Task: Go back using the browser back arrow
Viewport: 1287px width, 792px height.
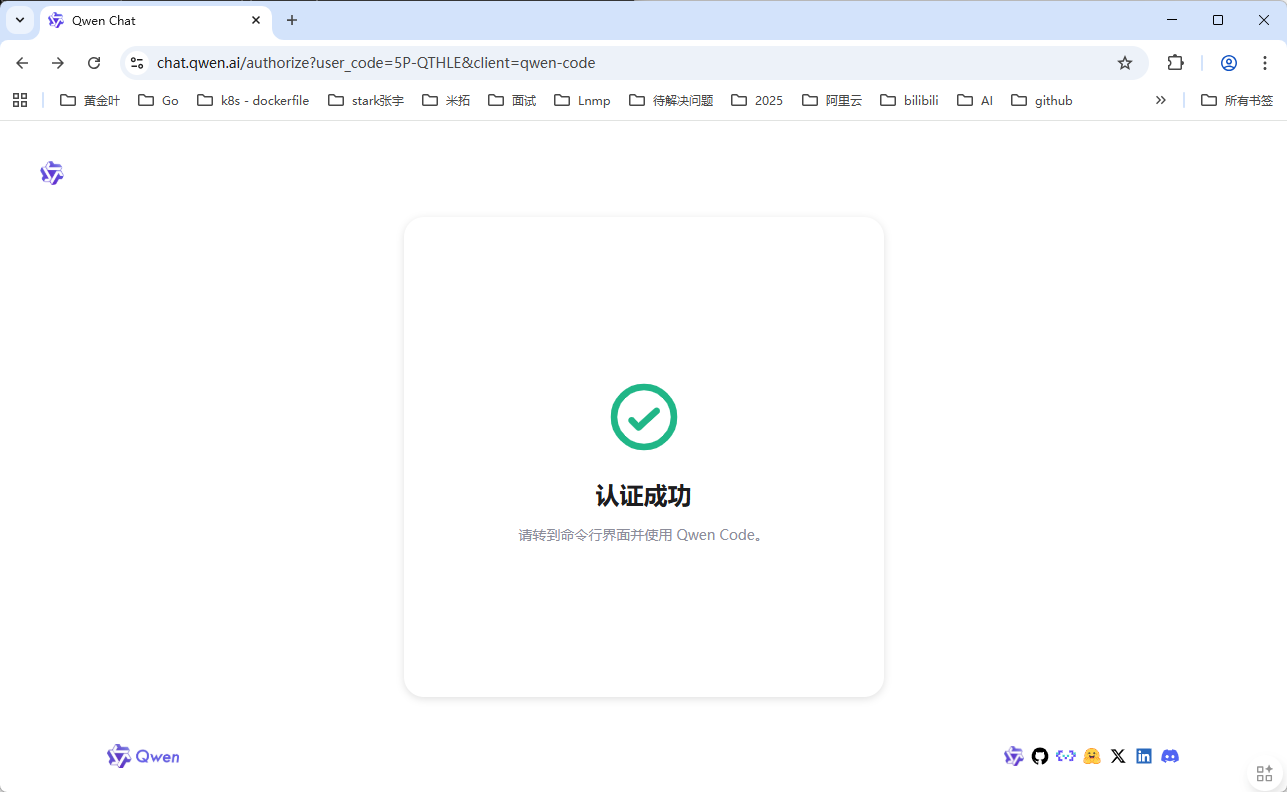Action: tap(22, 63)
